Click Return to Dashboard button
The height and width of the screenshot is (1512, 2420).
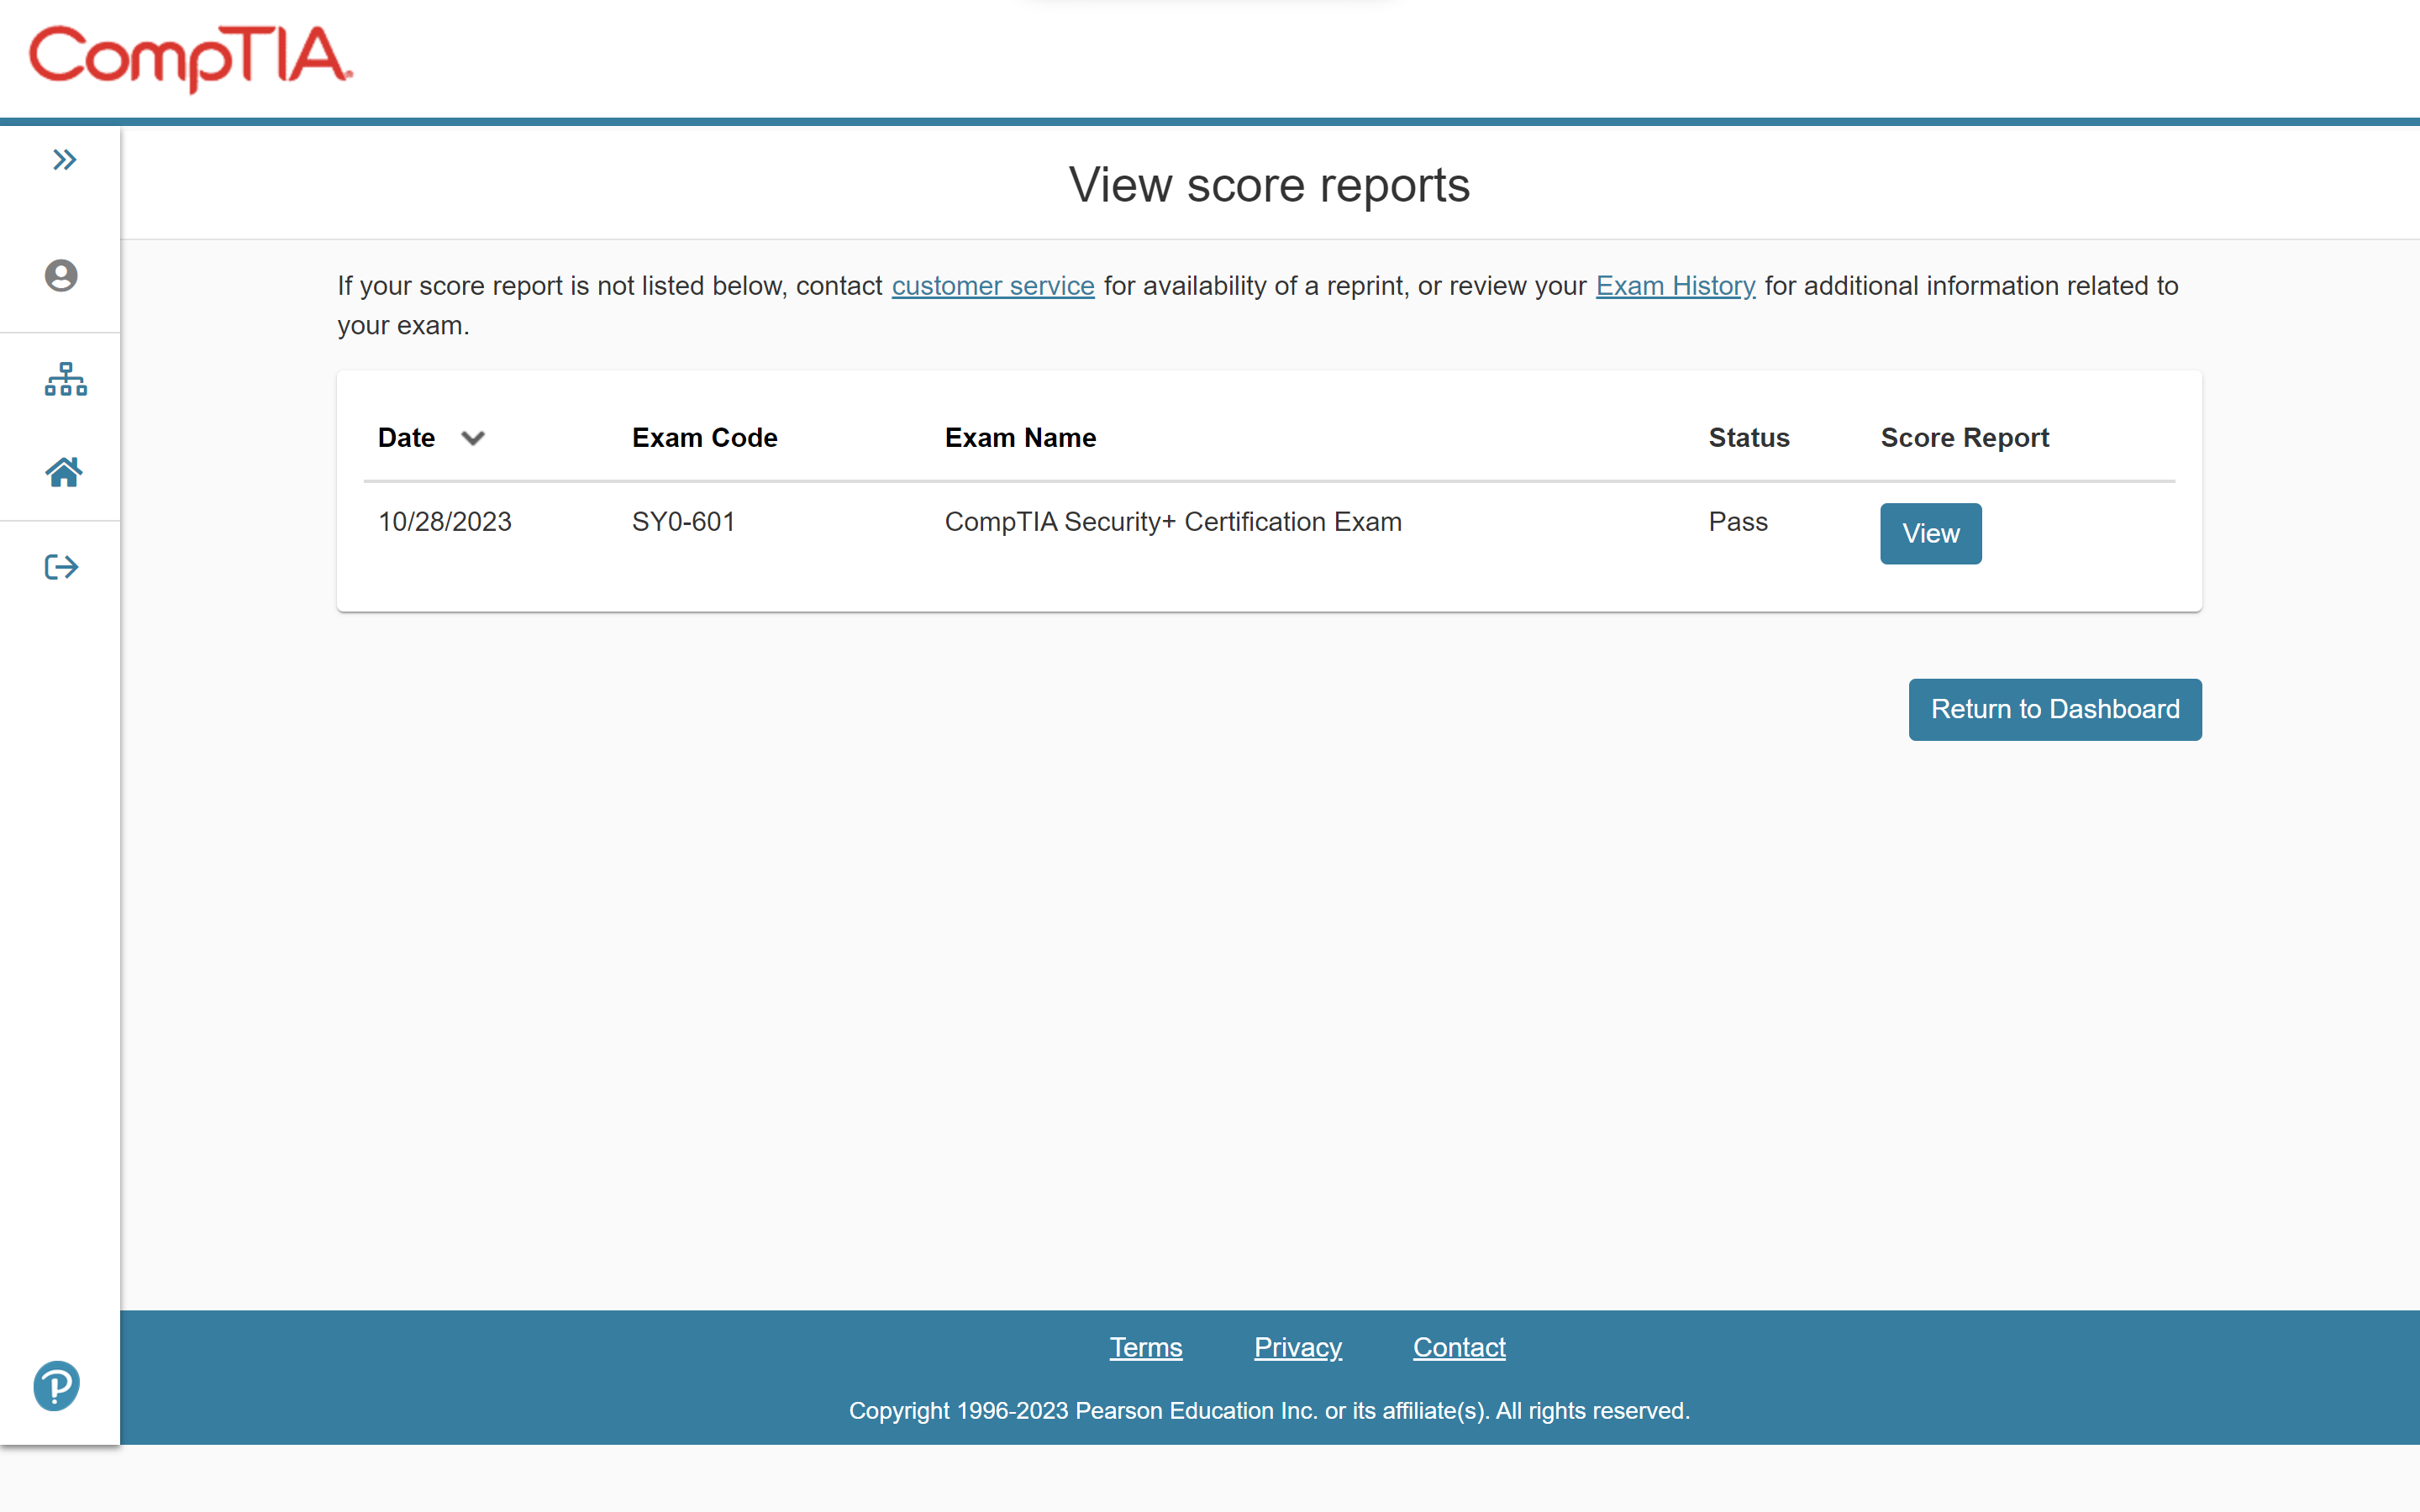[x=2055, y=709]
